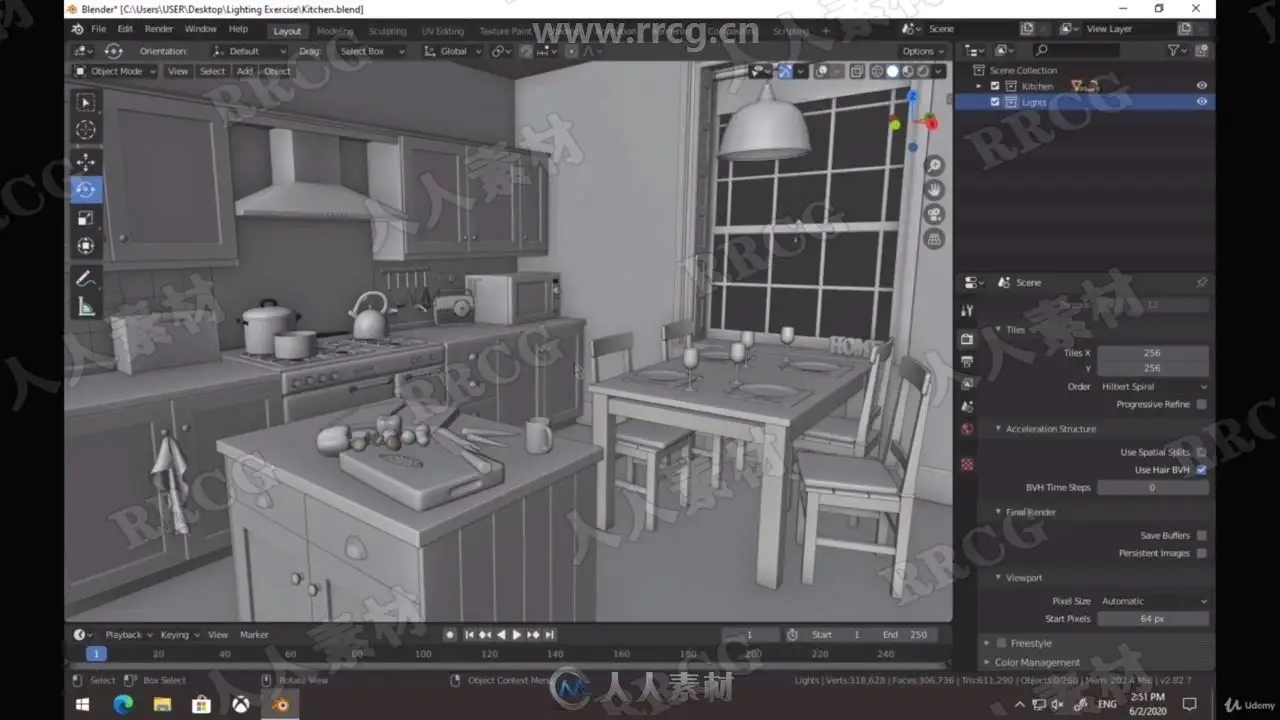Enable Save Buffers checkbox

(1201, 536)
